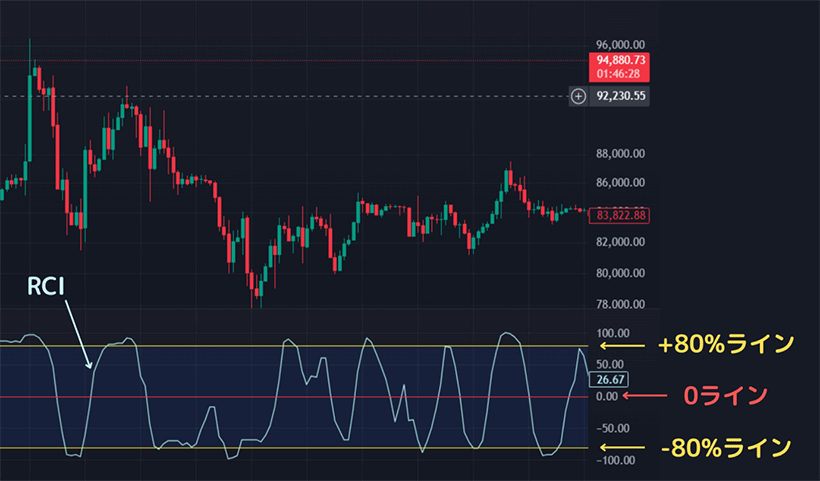Select the +80%ライン yellow text label
The image size is (820, 481).
(x=725, y=345)
